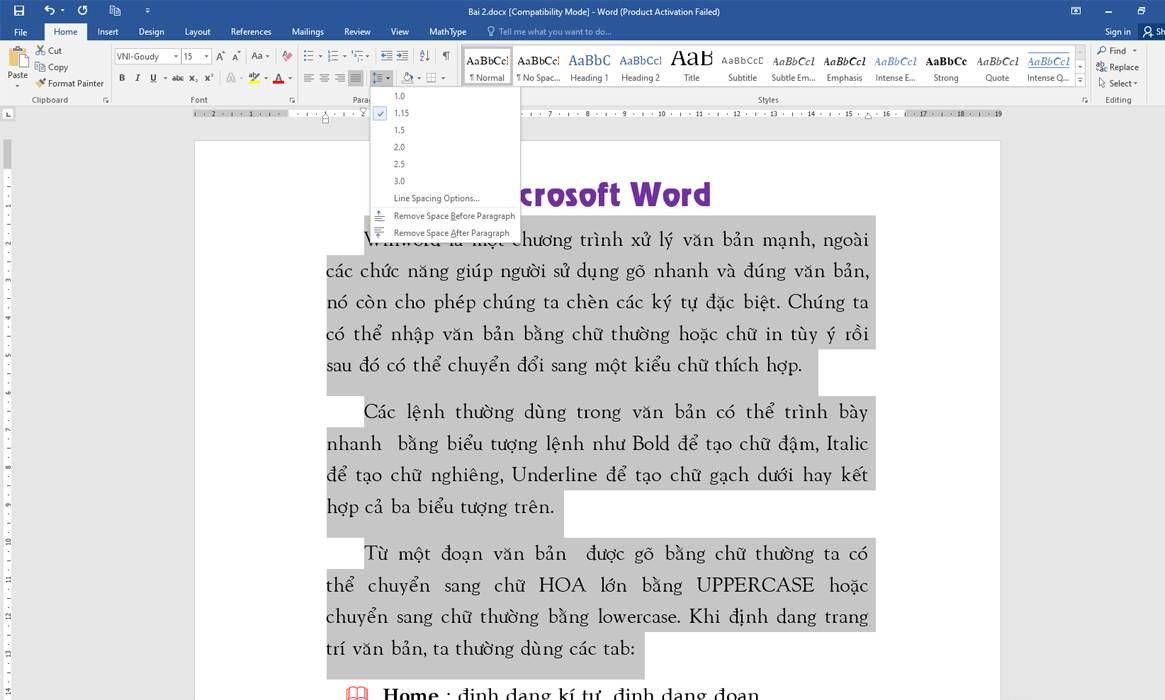Viewport: 1165px width, 700px height.
Task: Apply the Heading 1 style
Action: click(589, 66)
